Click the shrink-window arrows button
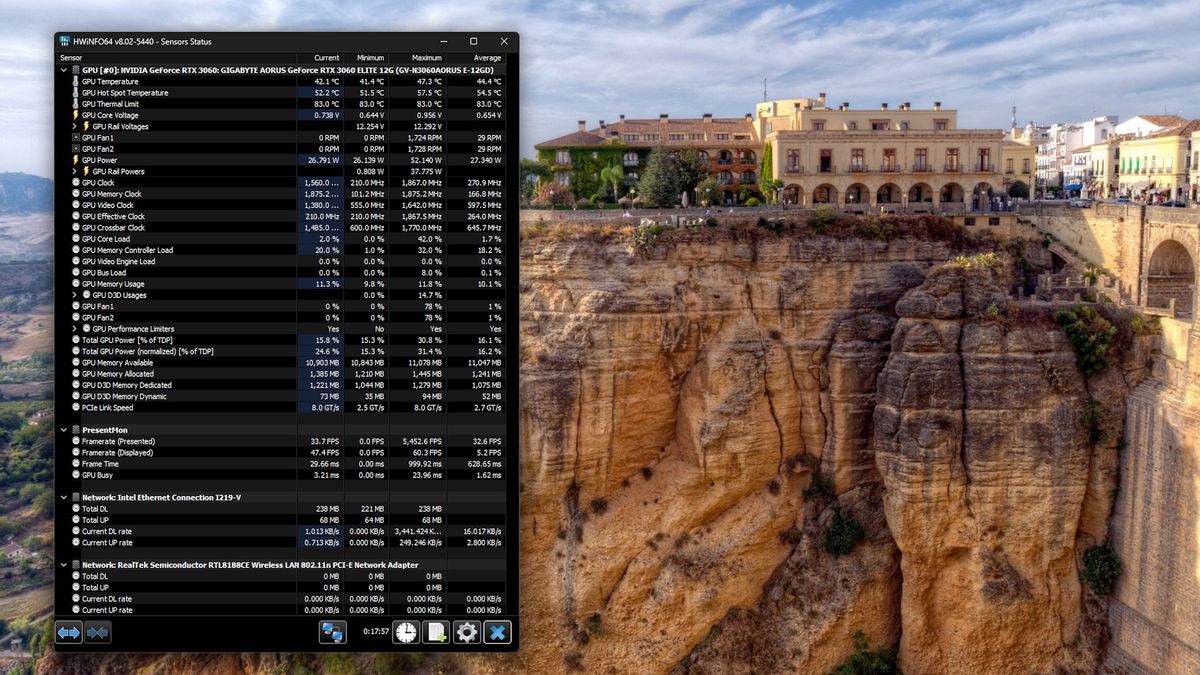1200x675 pixels. (97, 632)
